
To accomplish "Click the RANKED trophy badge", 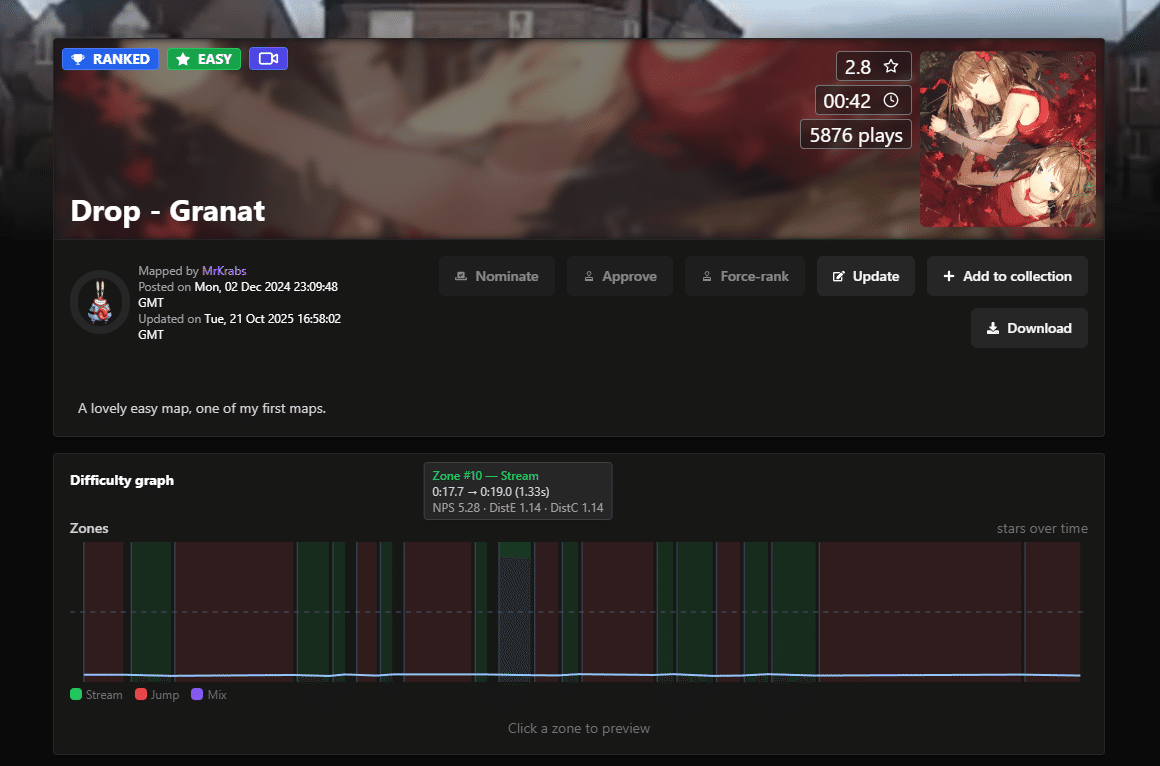I will 110,59.
